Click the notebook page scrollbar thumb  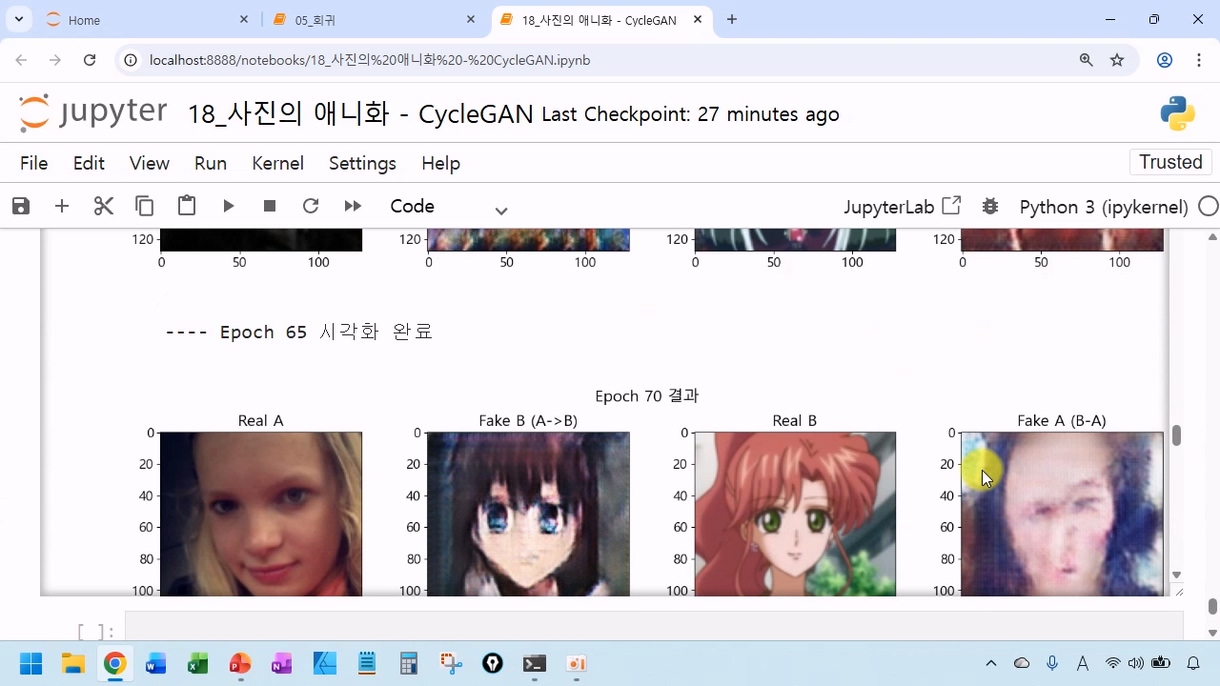point(1213,606)
